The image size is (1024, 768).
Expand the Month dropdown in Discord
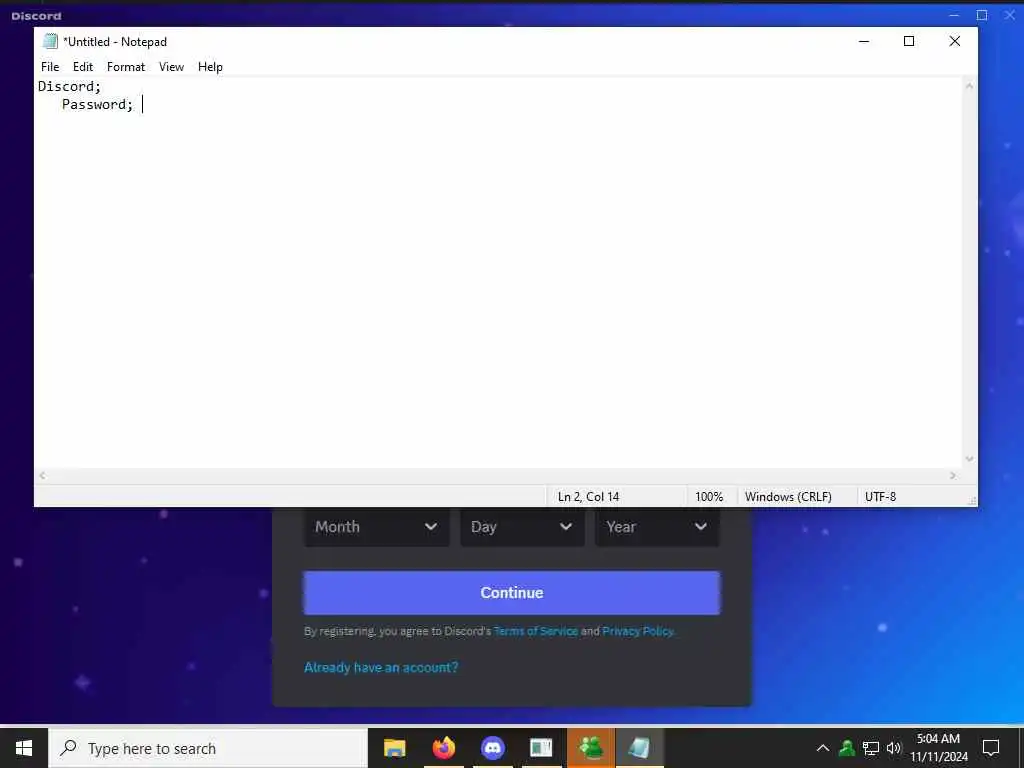pos(376,527)
